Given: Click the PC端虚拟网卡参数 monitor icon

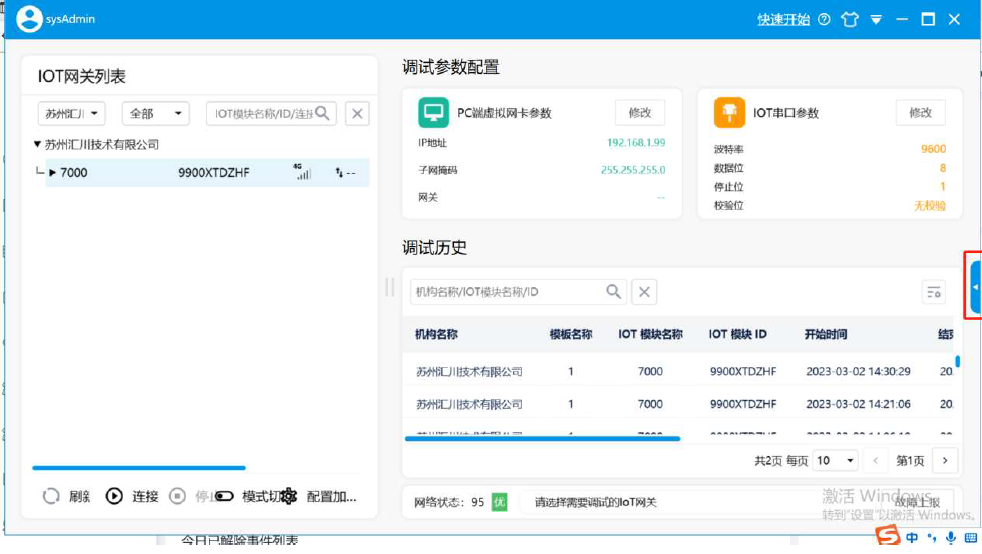Looking at the screenshot, I should [x=433, y=113].
